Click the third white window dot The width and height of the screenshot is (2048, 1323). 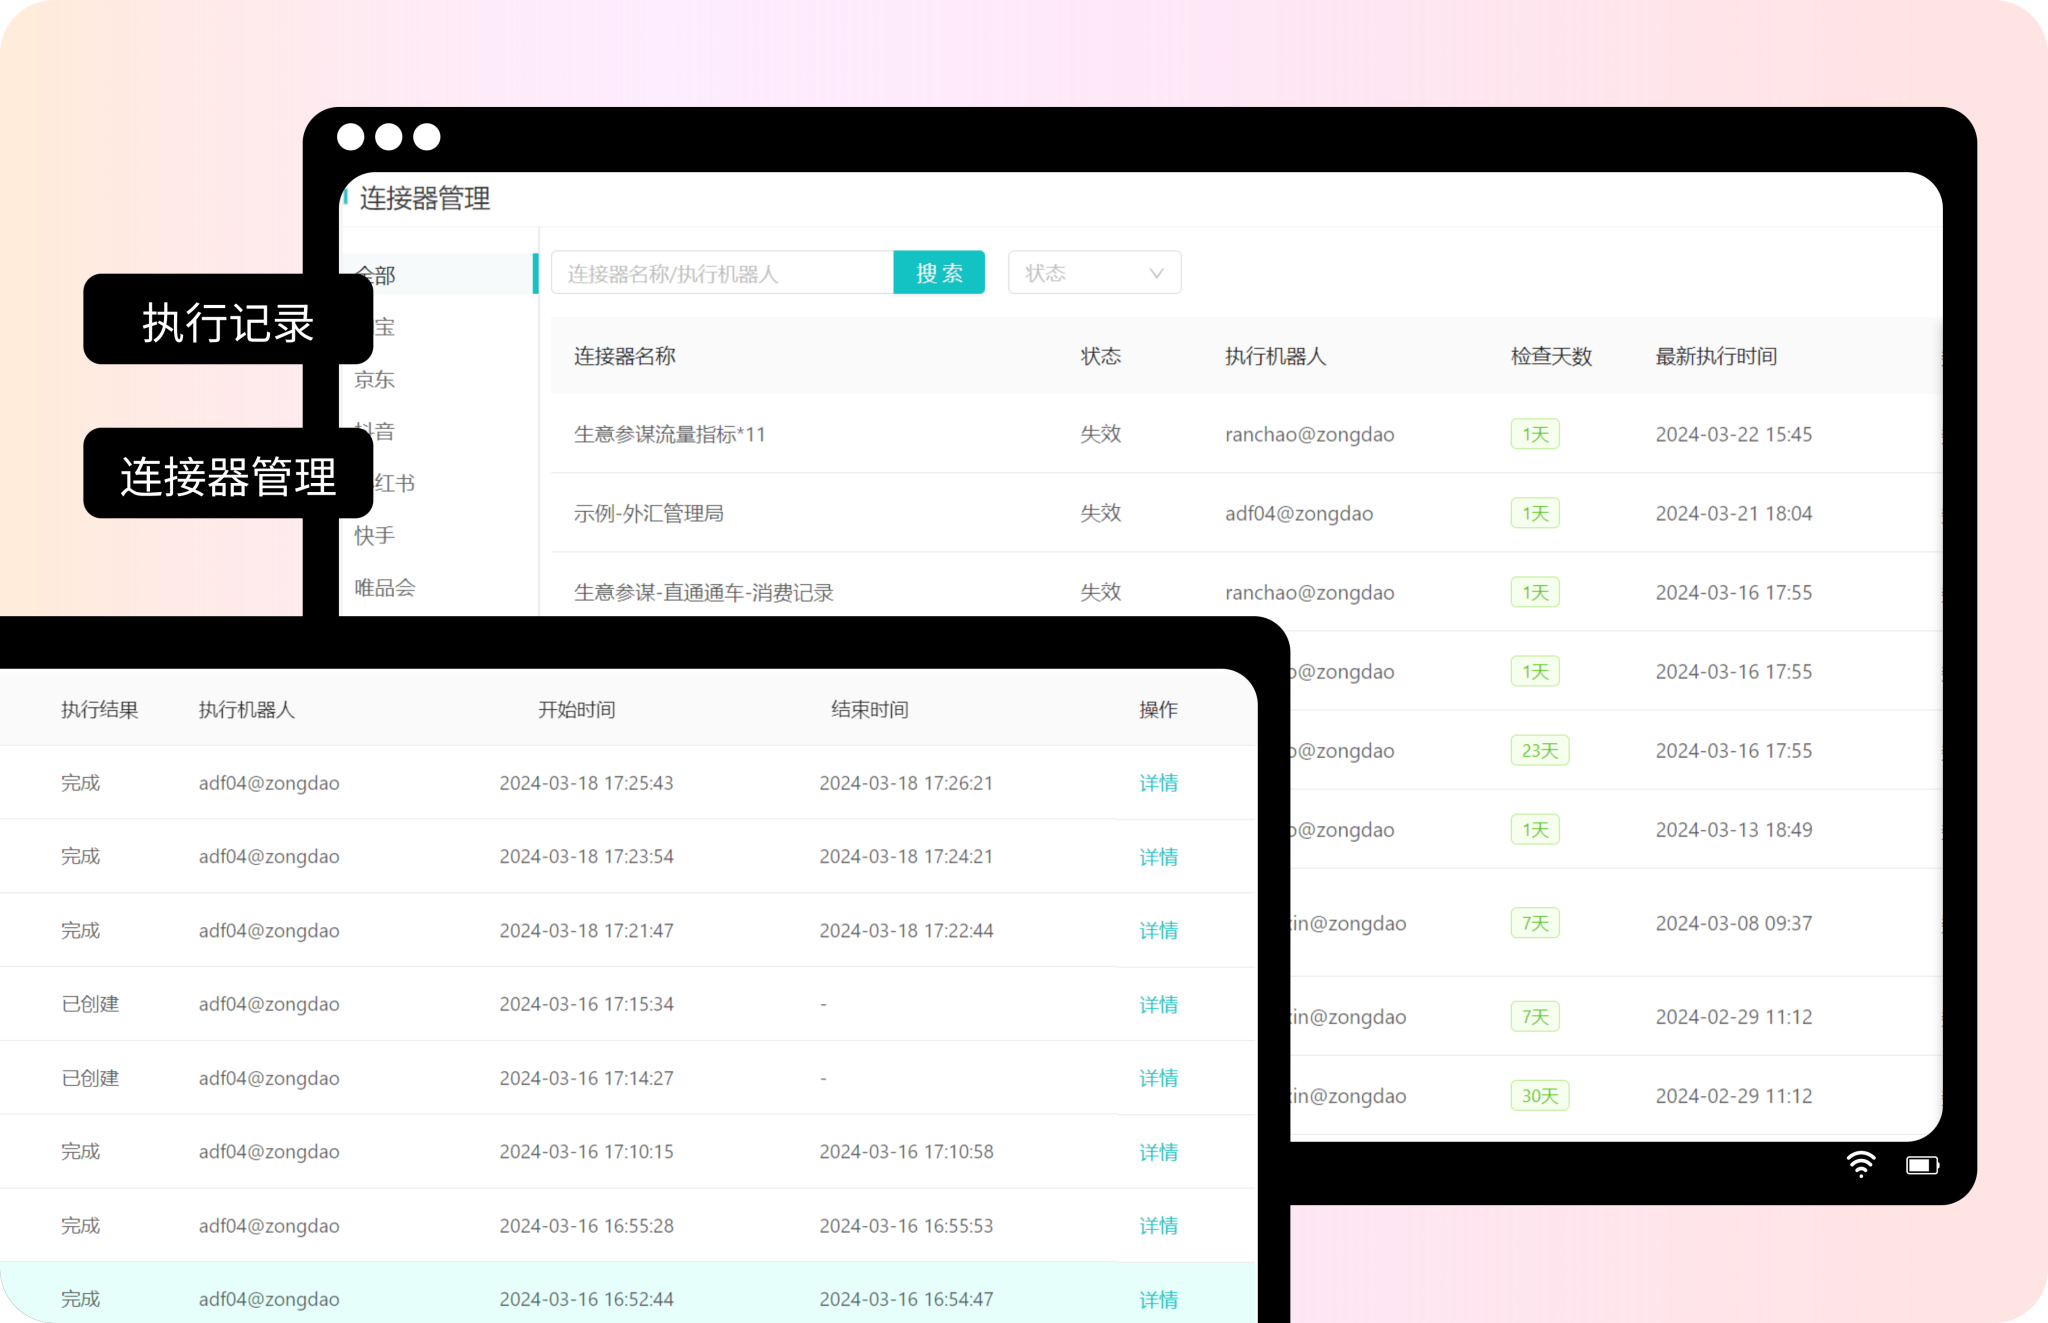click(427, 137)
